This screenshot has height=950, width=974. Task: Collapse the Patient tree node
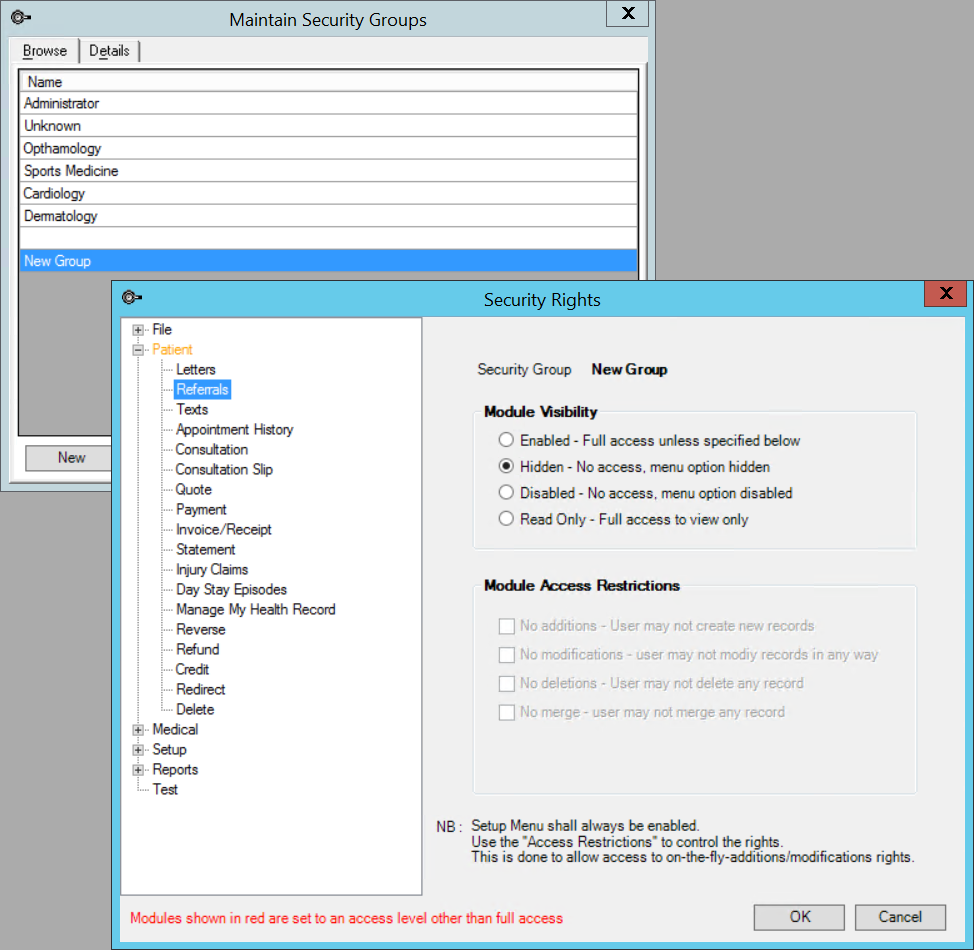(x=138, y=350)
